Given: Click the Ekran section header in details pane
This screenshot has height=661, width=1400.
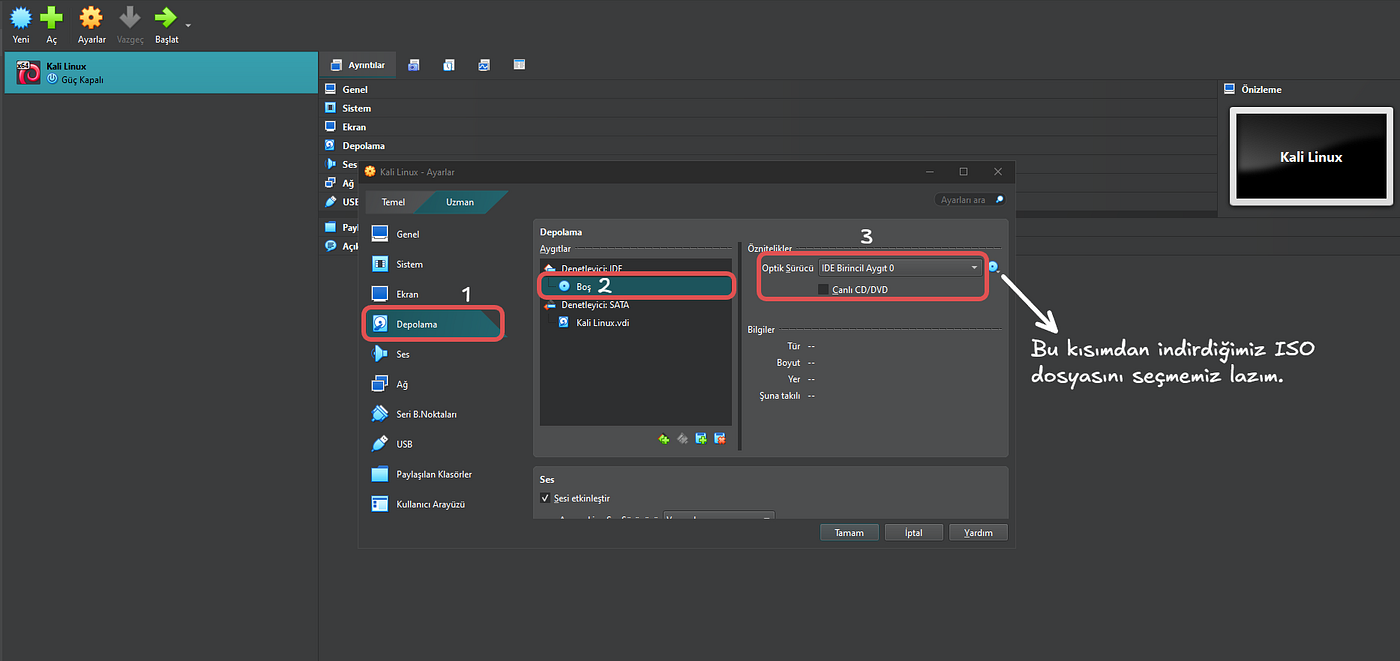Looking at the screenshot, I should pos(354,127).
